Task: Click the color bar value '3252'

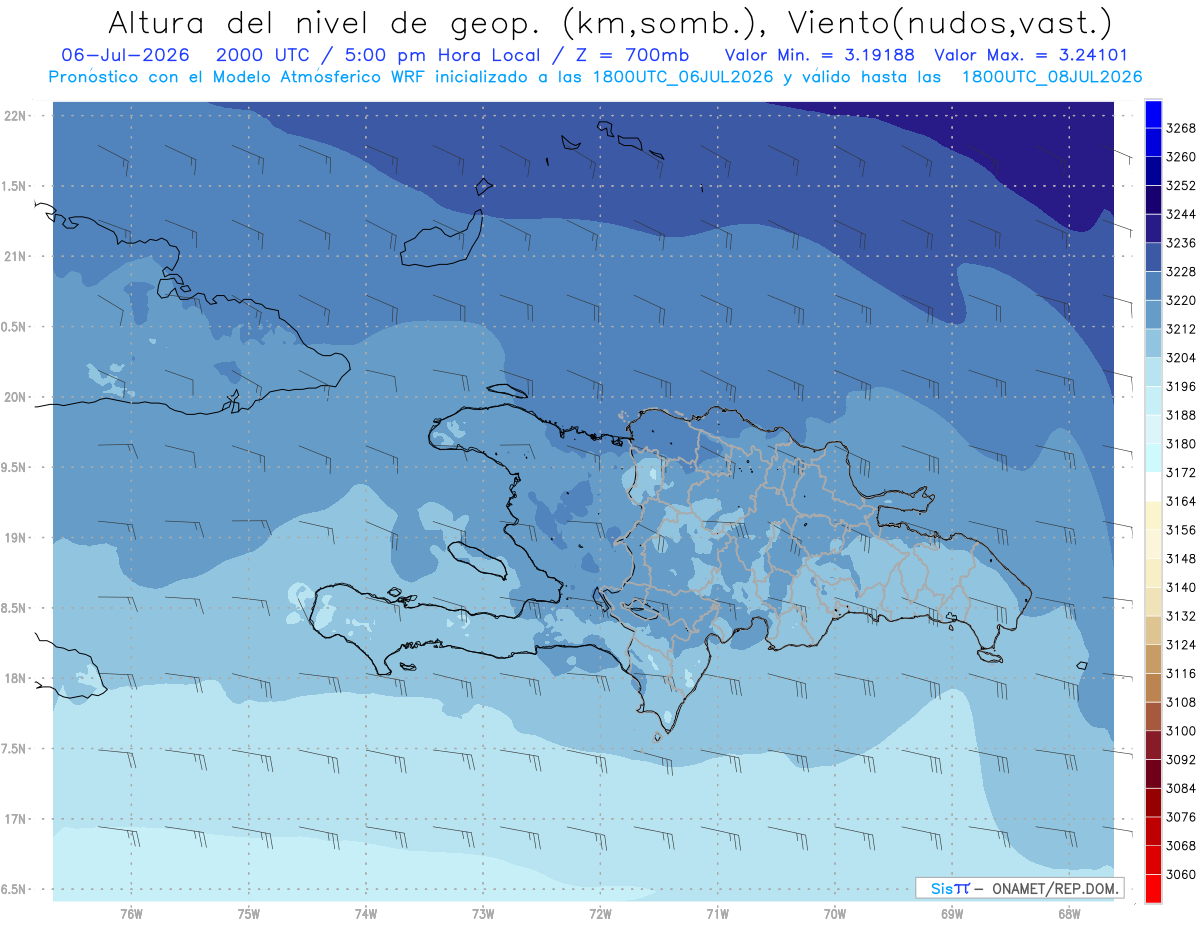Action: click(1181, 186)
